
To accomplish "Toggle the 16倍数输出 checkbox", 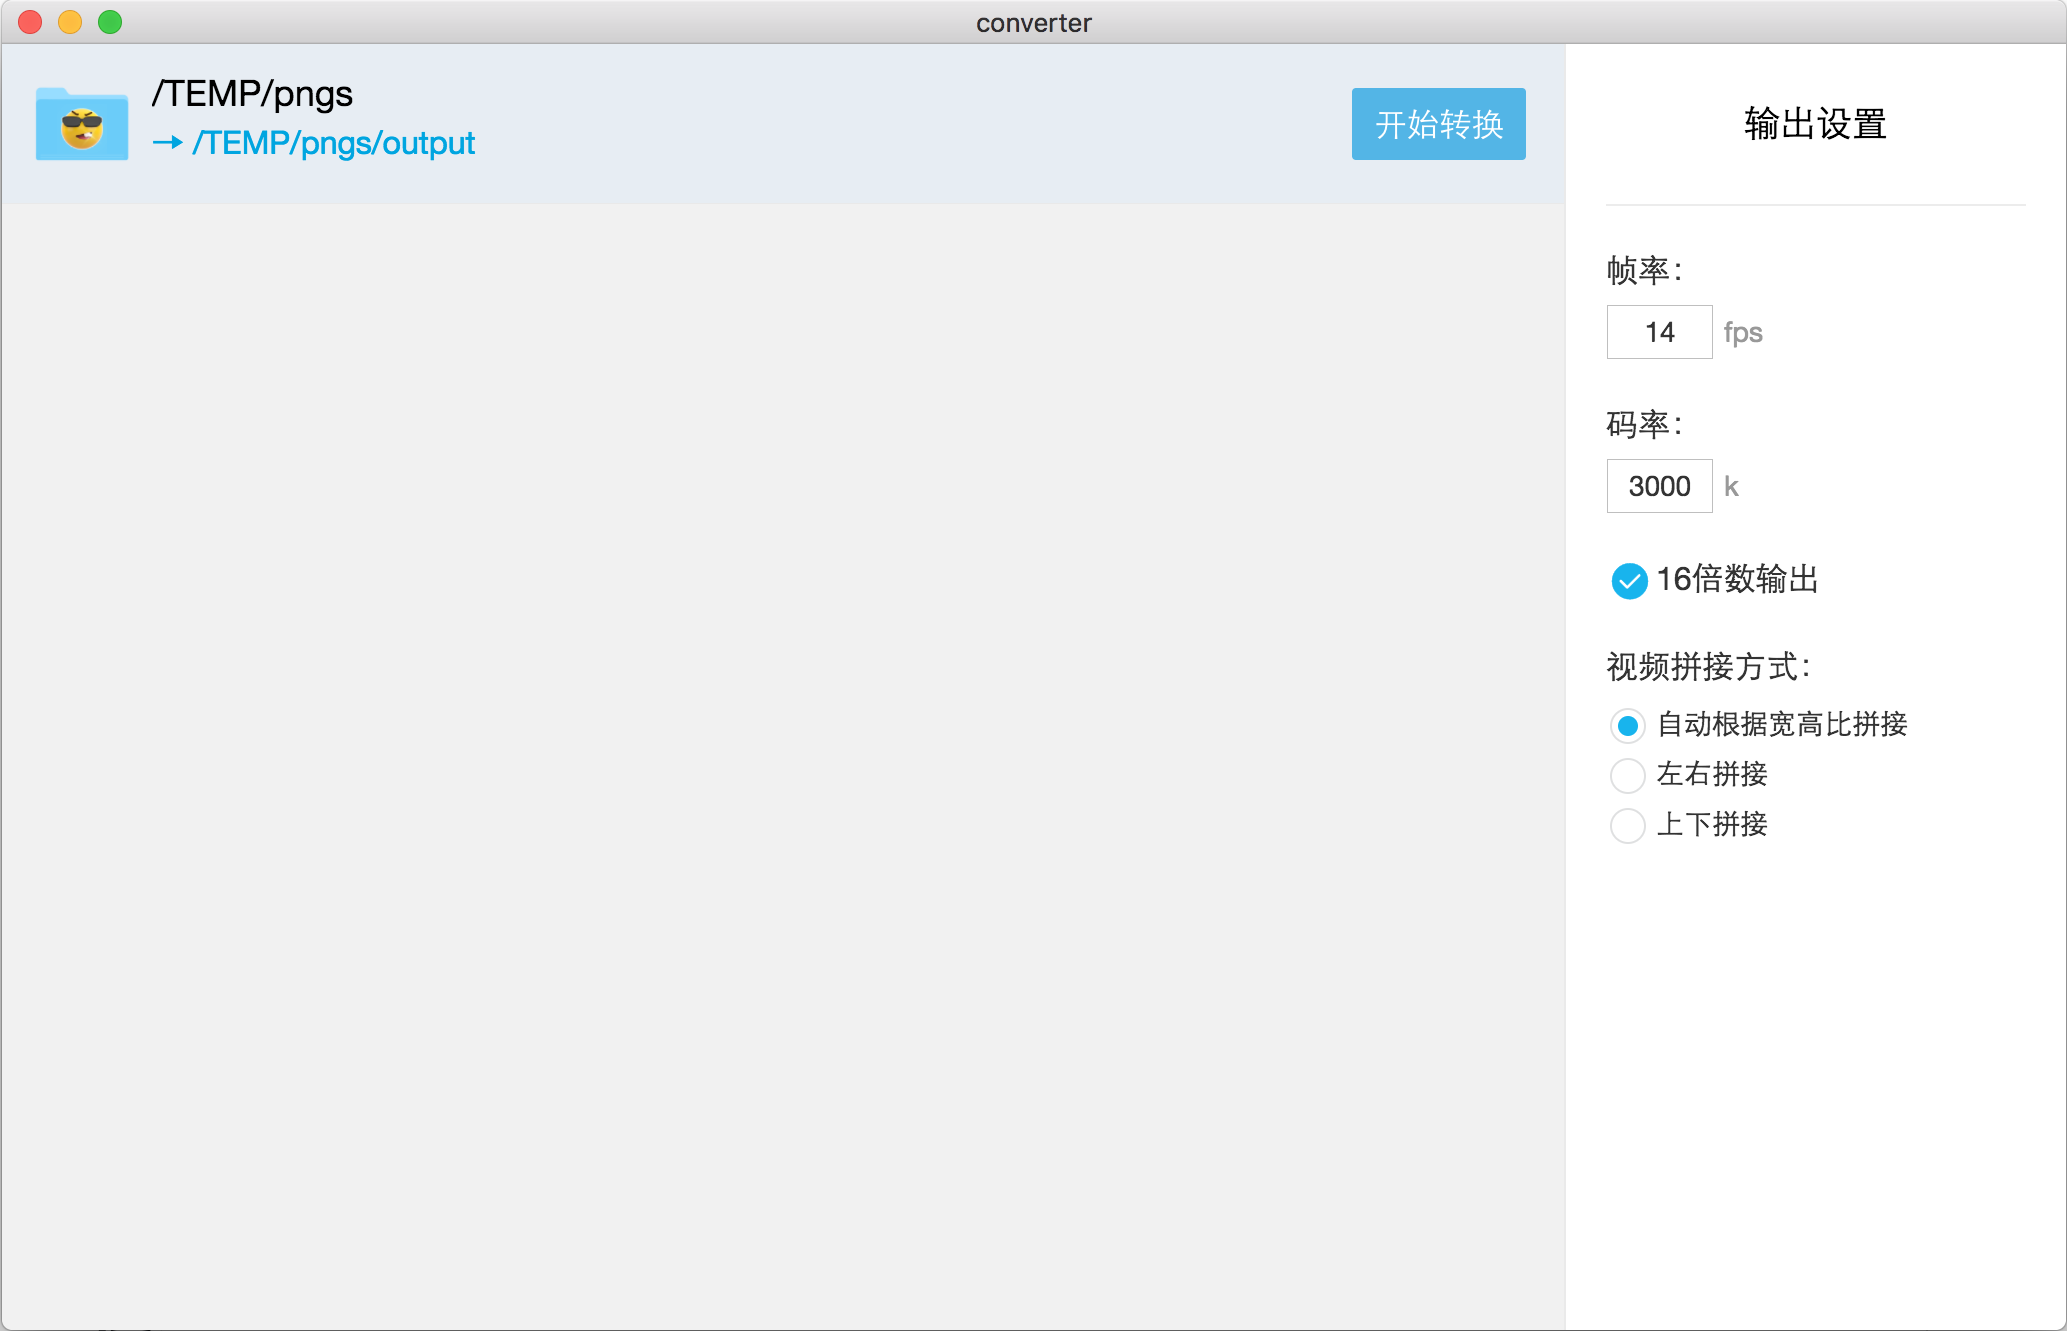I will click(1629, 580).
